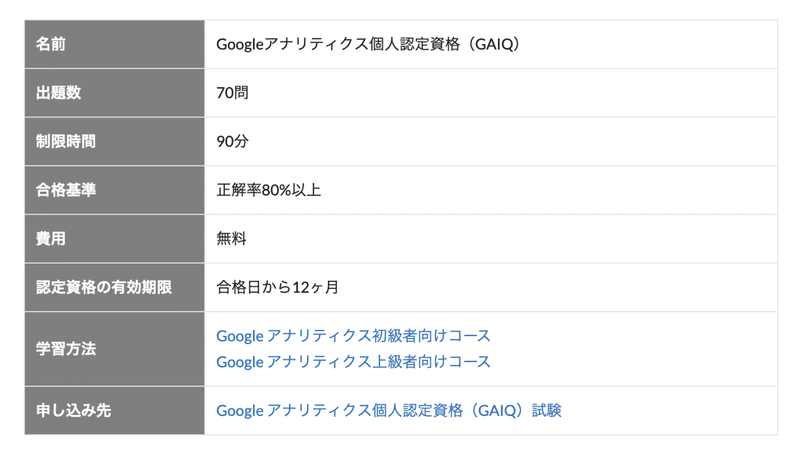Click the 申し込み先 header cell
Screen dimensions: 800x459
(115, 411)
